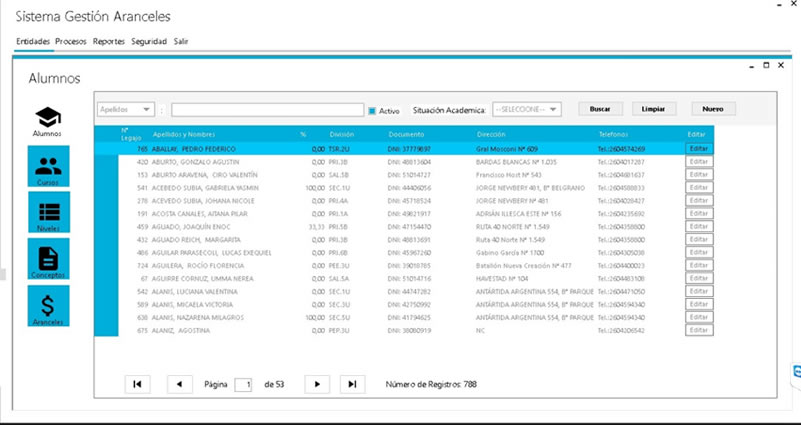
Task: Click the Número de Registros: 788 label
Action: (x=431, y=384)
